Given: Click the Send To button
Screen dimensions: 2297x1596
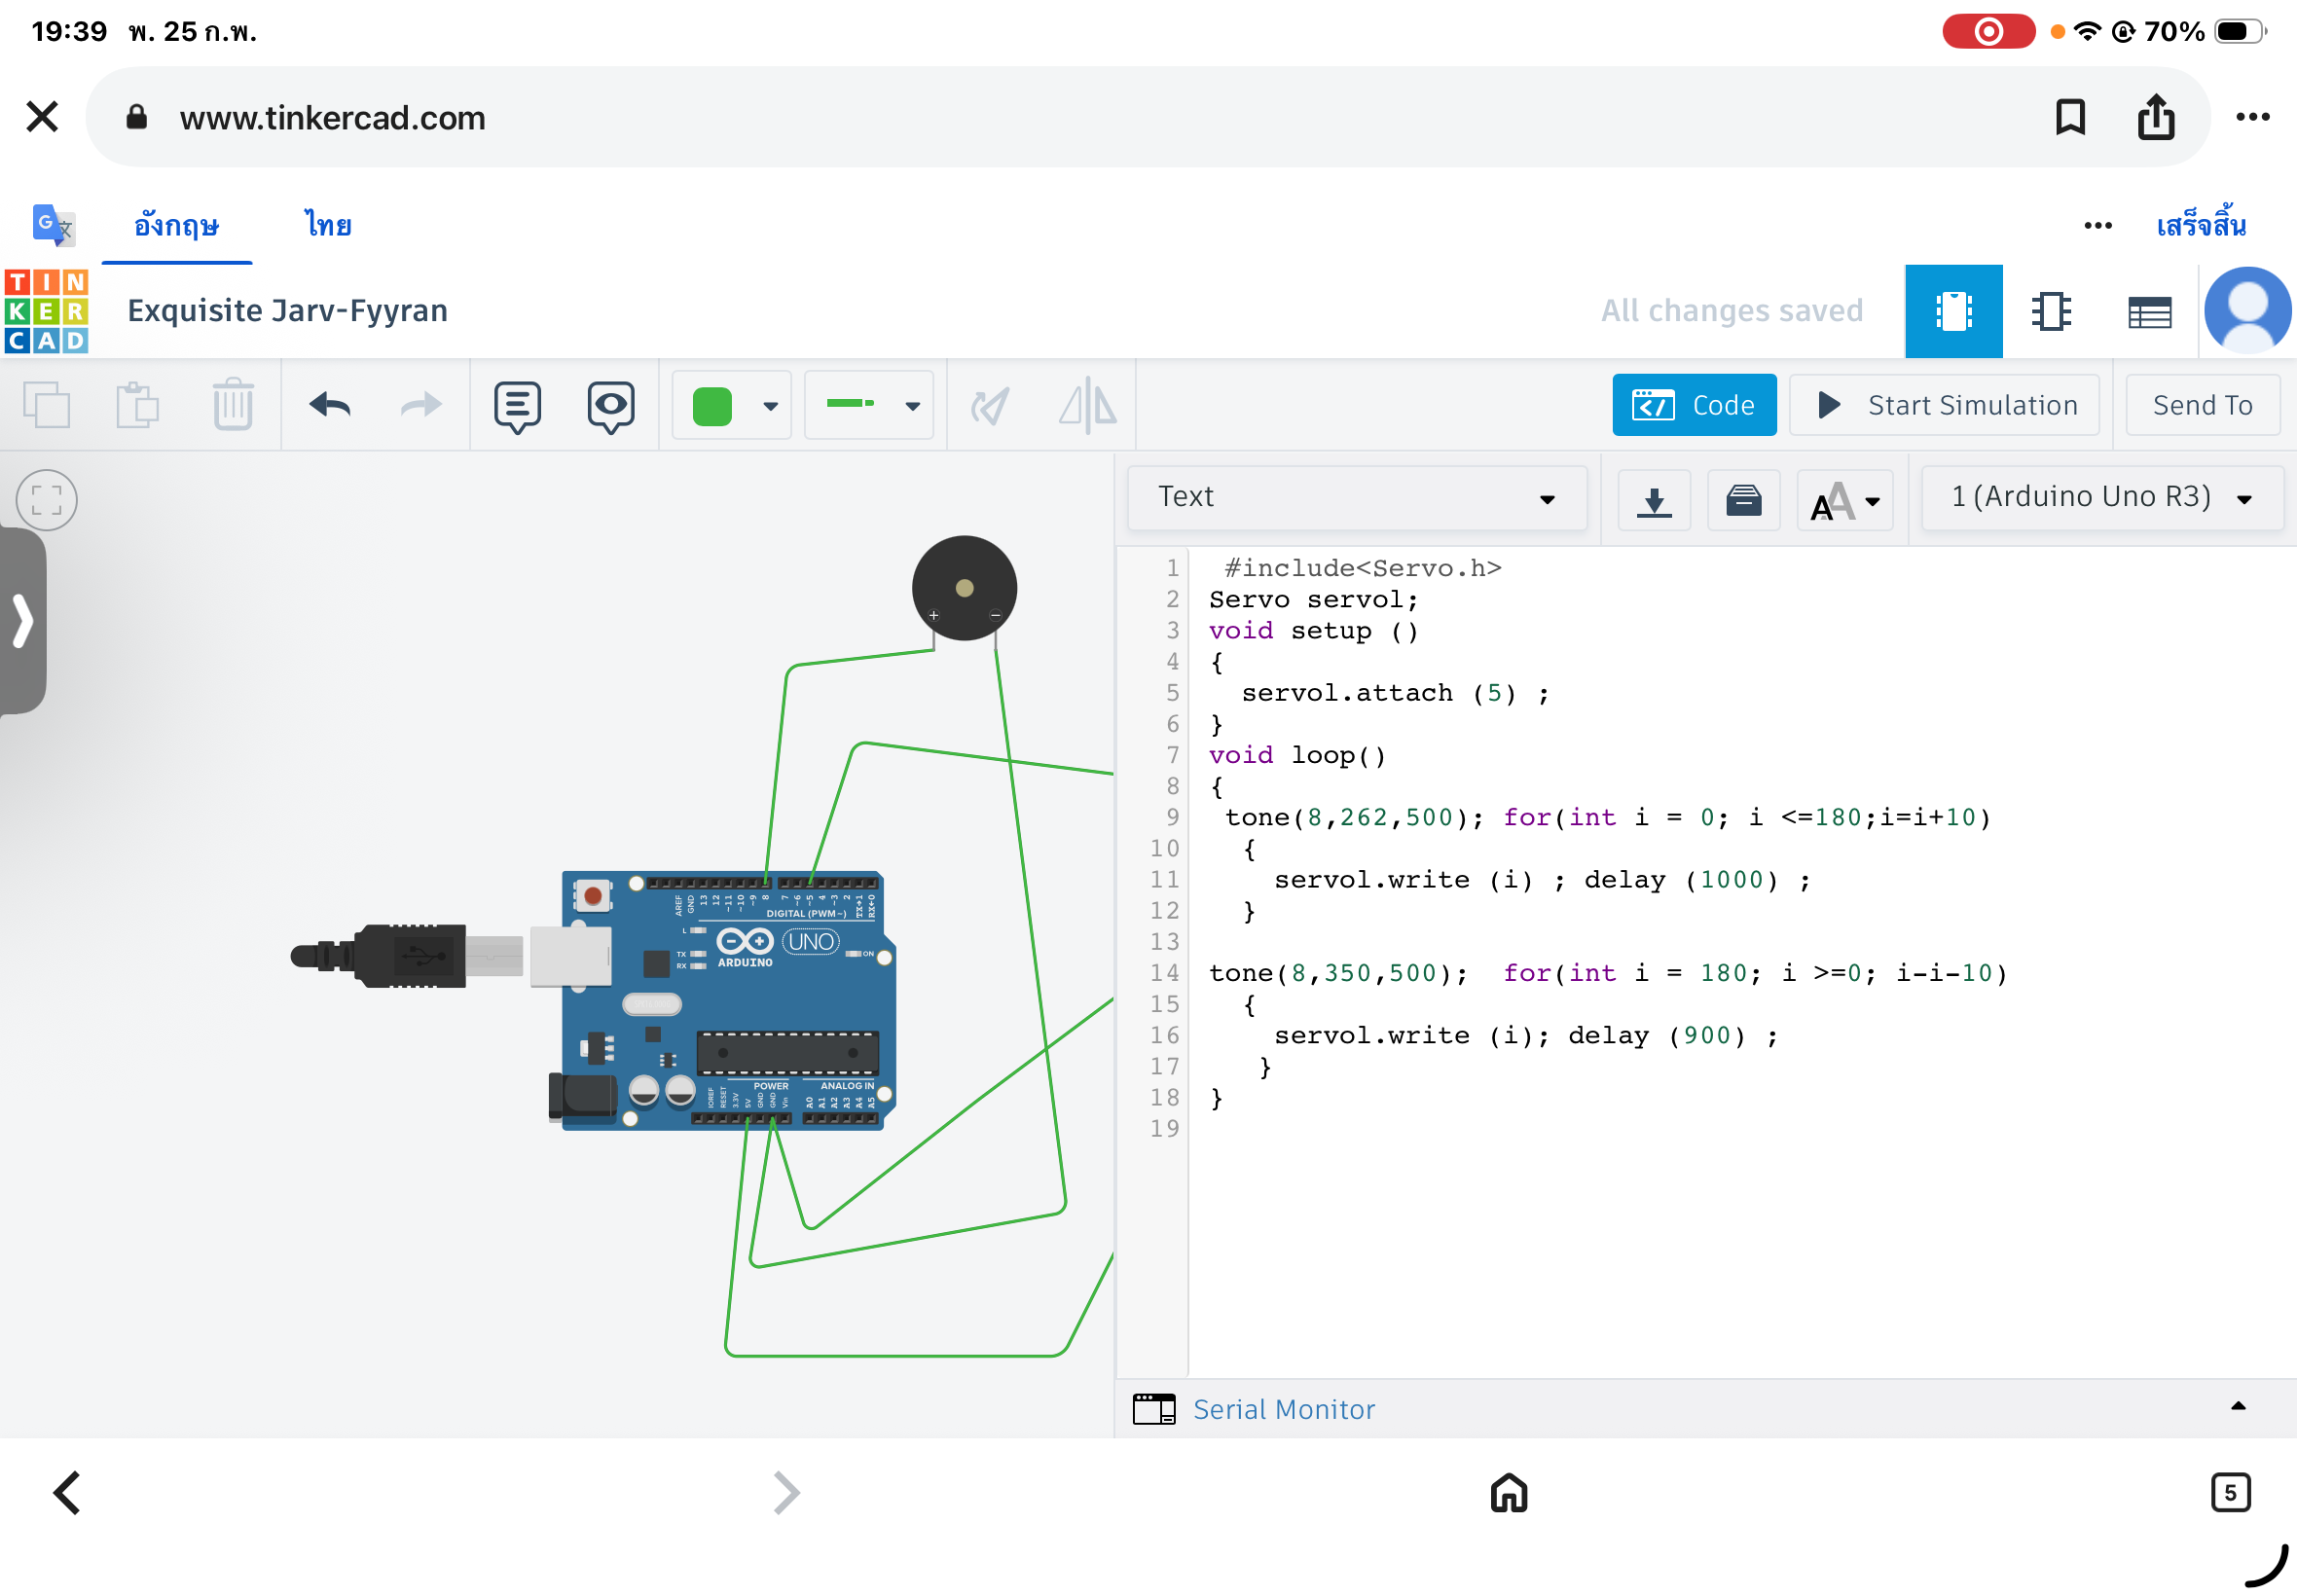Looking at the screenshot, I should pyautogui.click(x=2202, y=405).
